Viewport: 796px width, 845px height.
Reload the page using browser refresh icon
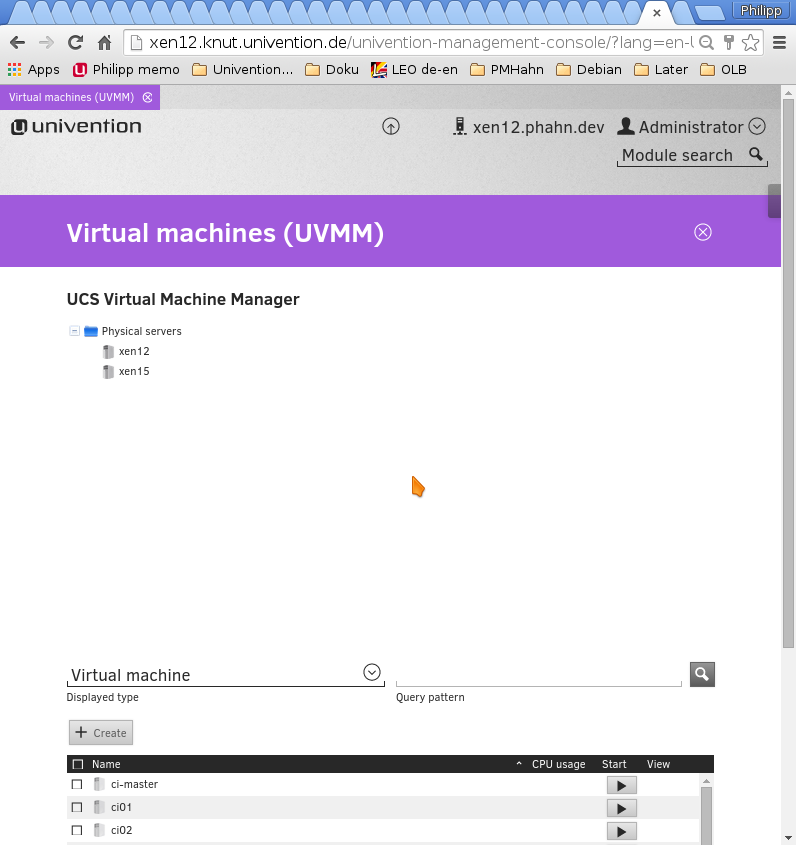[75, 42]
